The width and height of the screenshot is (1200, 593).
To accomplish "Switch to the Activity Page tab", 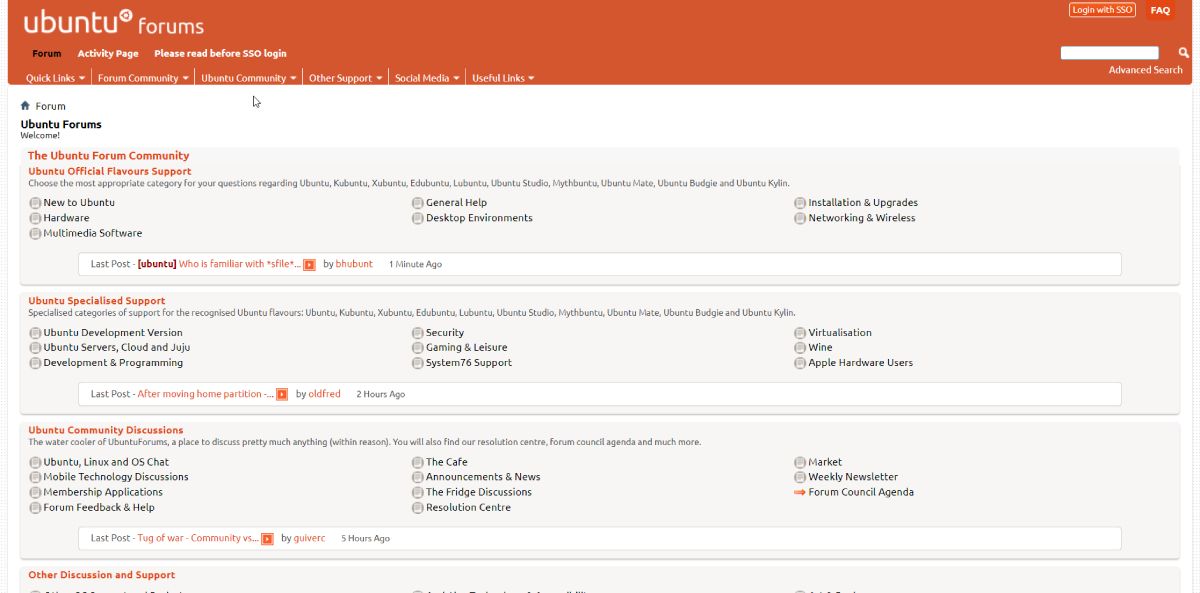I will (108, 54).
